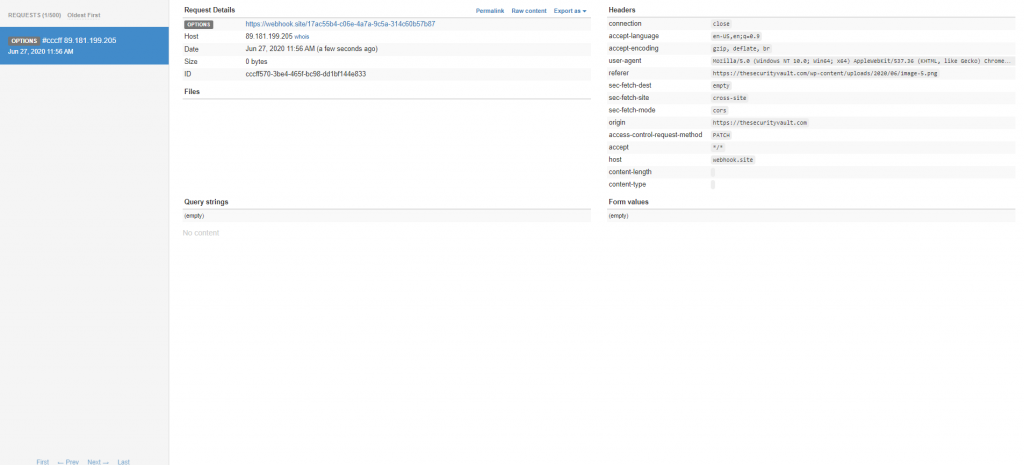
Task: Go to Next page of requests
Action: tap(98, 462)
